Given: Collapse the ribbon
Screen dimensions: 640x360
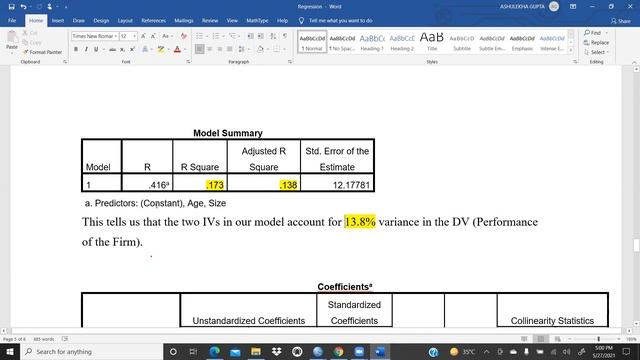Looking at the screenshot, I should click(x=634, y=62).
